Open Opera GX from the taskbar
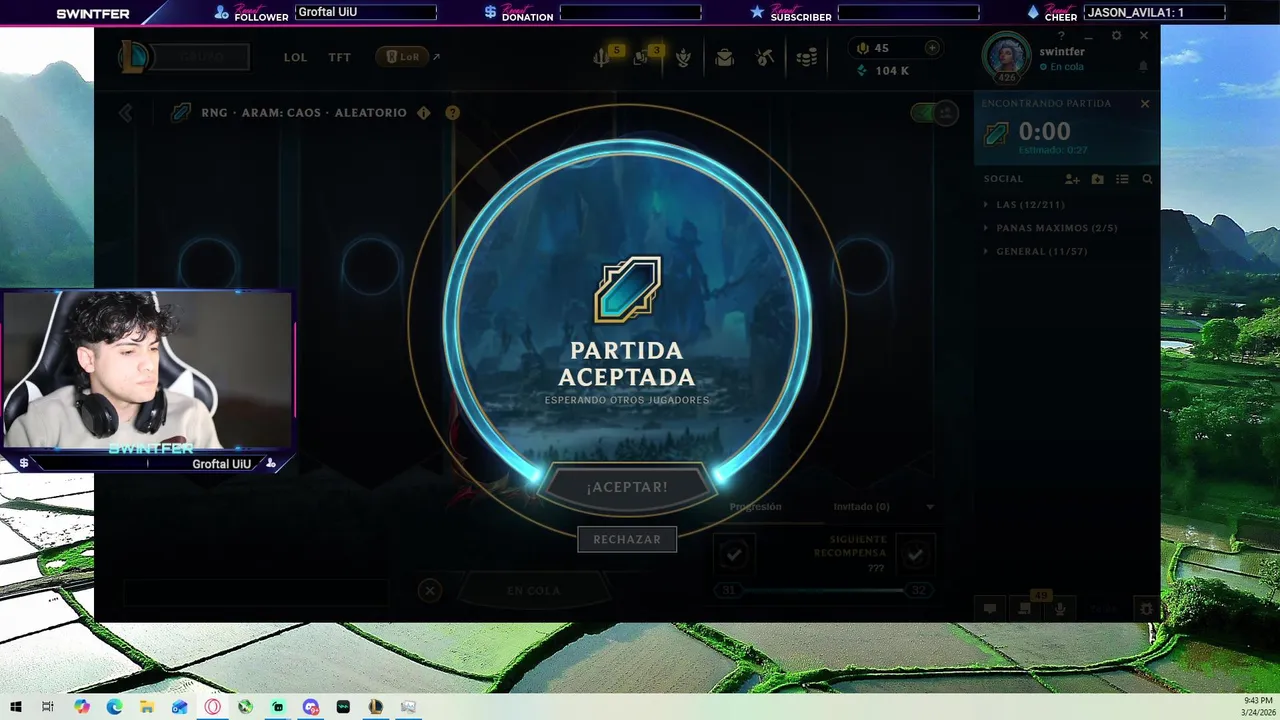This screenshot has height=720, width=1280. [213, 706]
